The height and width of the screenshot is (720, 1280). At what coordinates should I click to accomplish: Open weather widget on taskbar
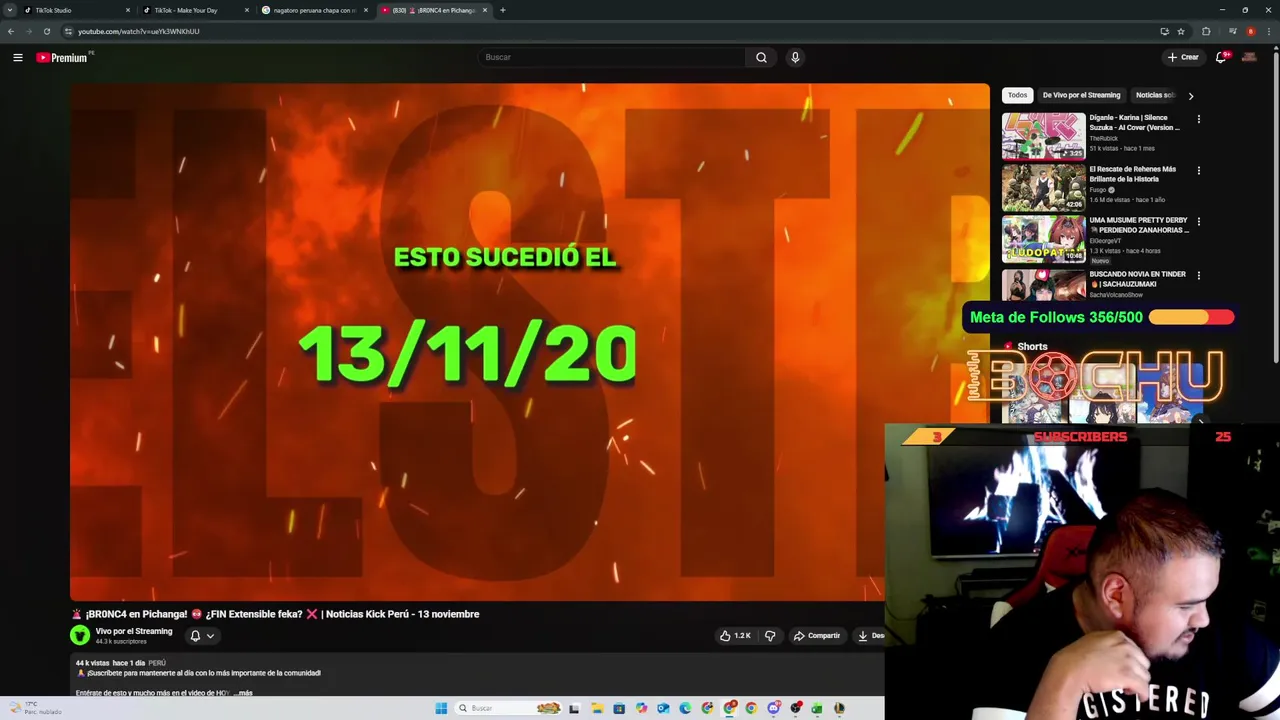pyautogui.click(x=34, y=708)
